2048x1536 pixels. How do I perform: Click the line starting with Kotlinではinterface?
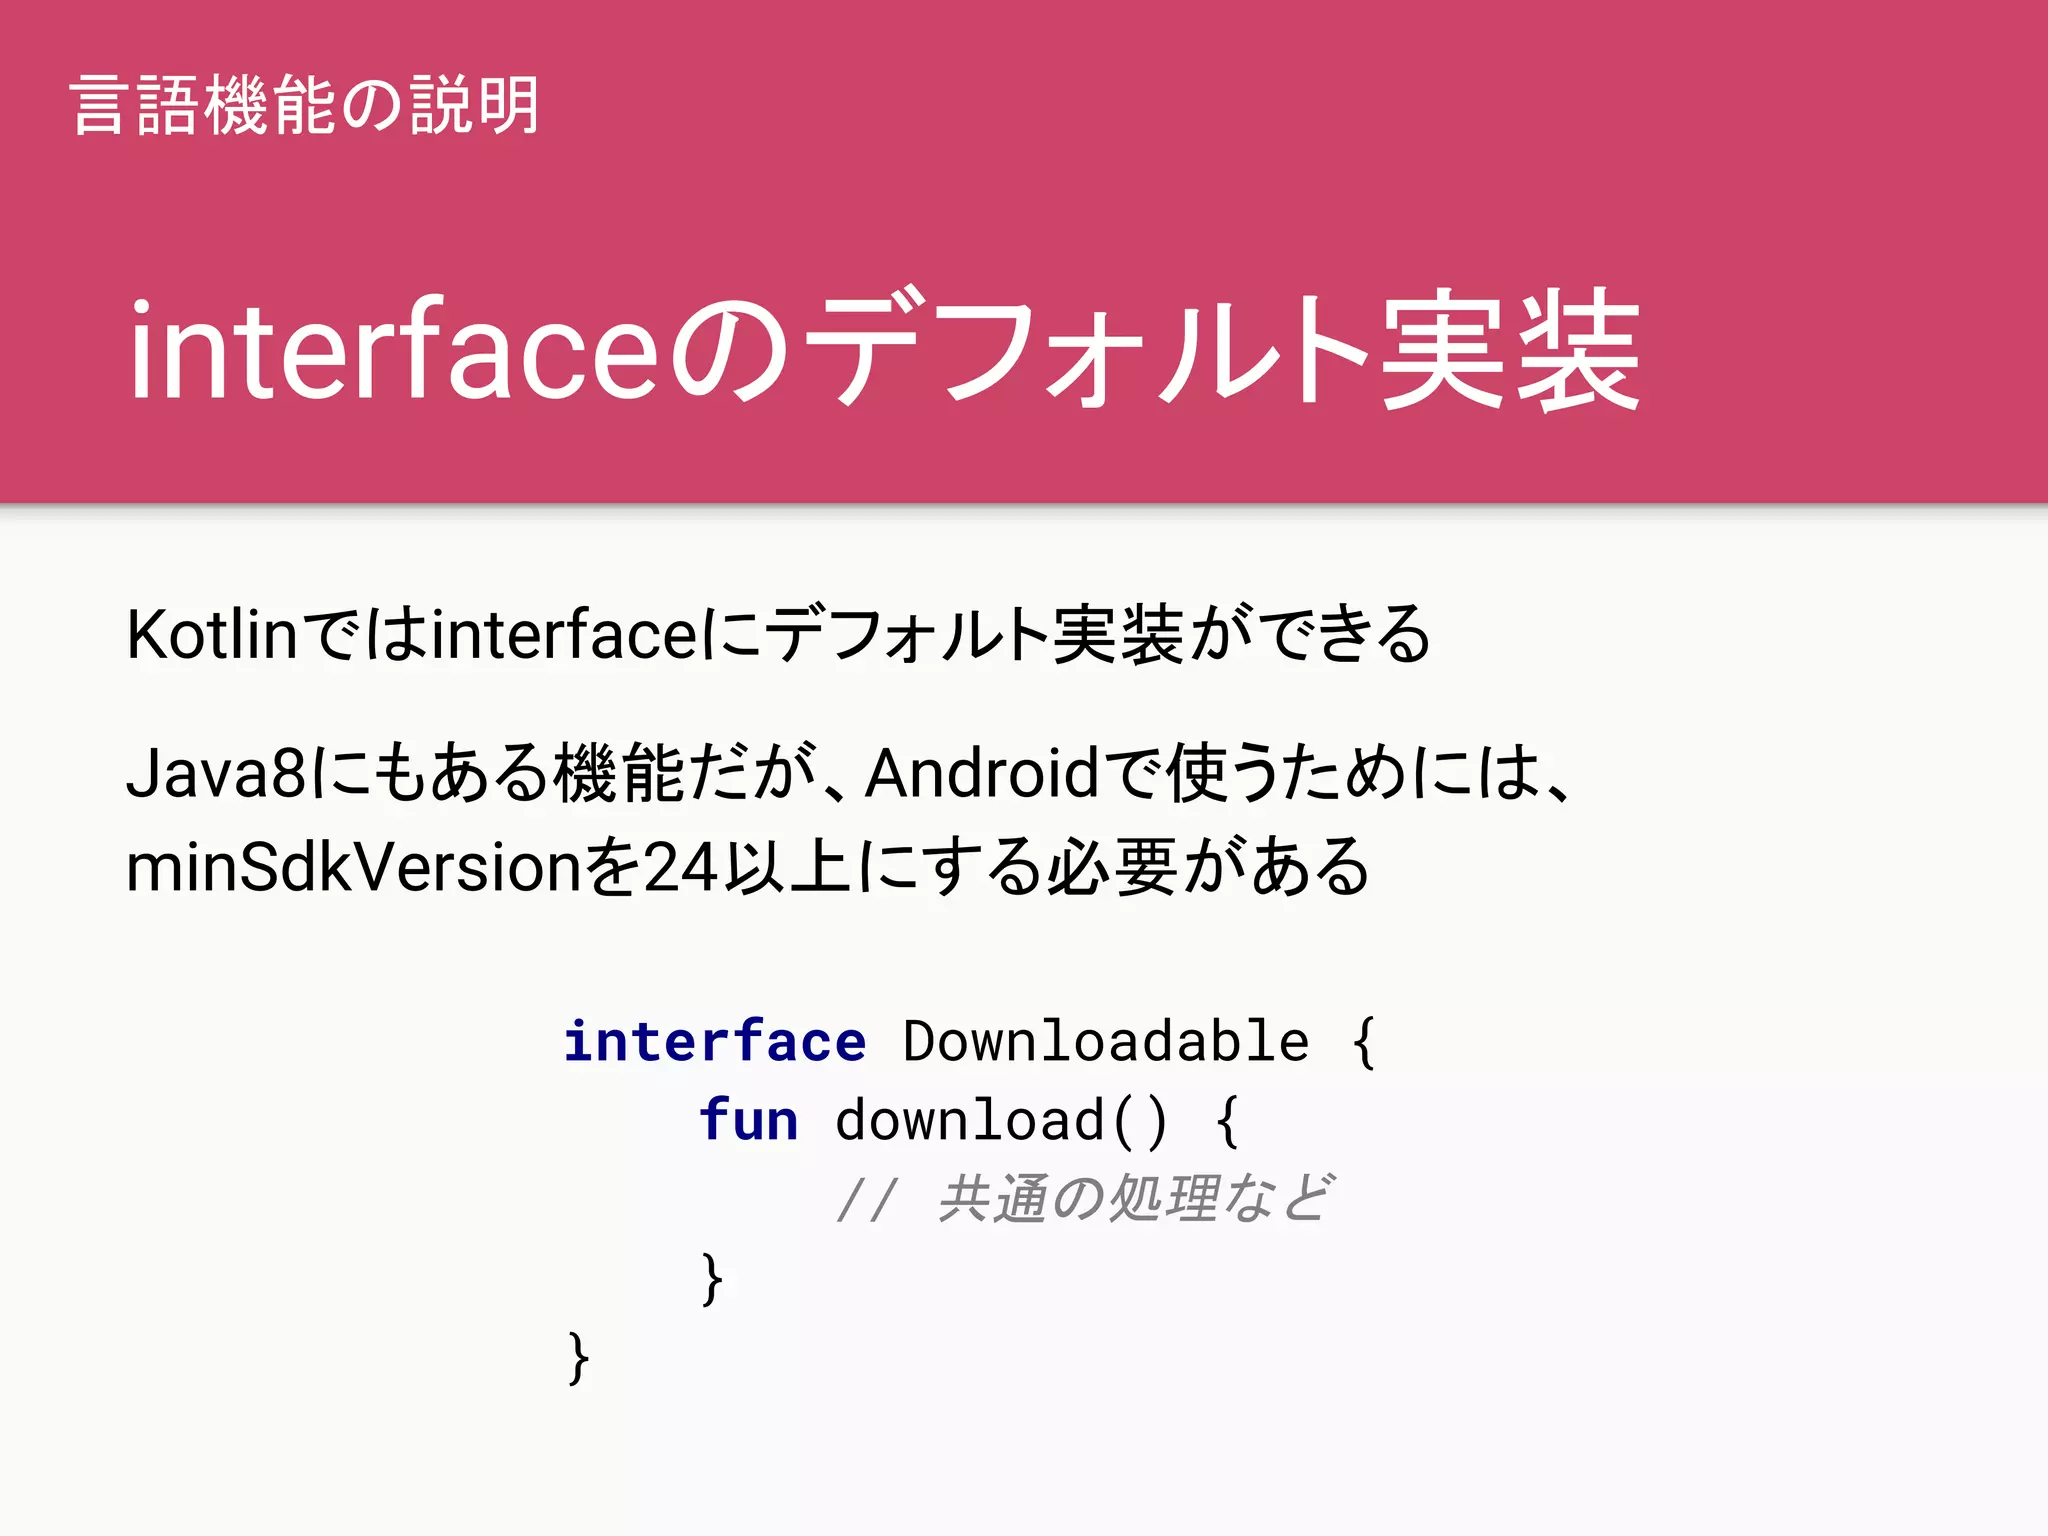click(x=778, y=634)
